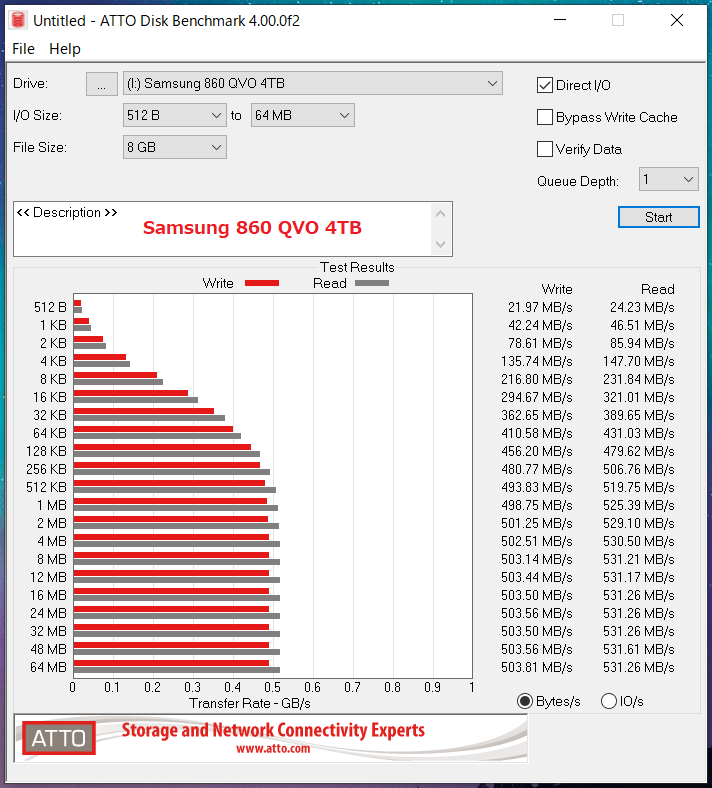
Task: Click the gray Read legend swatch
Action: pyautogui.click(x=372, y=283)
